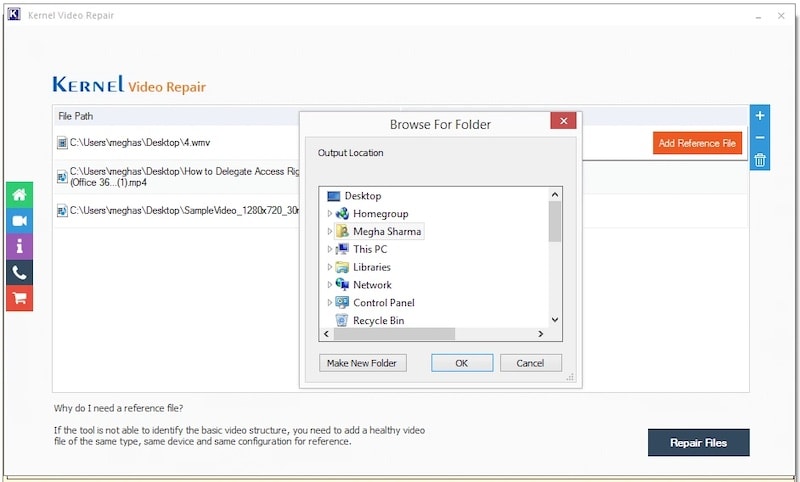
Task: Confirm folder with OK button
Action: tap(462, 363)
